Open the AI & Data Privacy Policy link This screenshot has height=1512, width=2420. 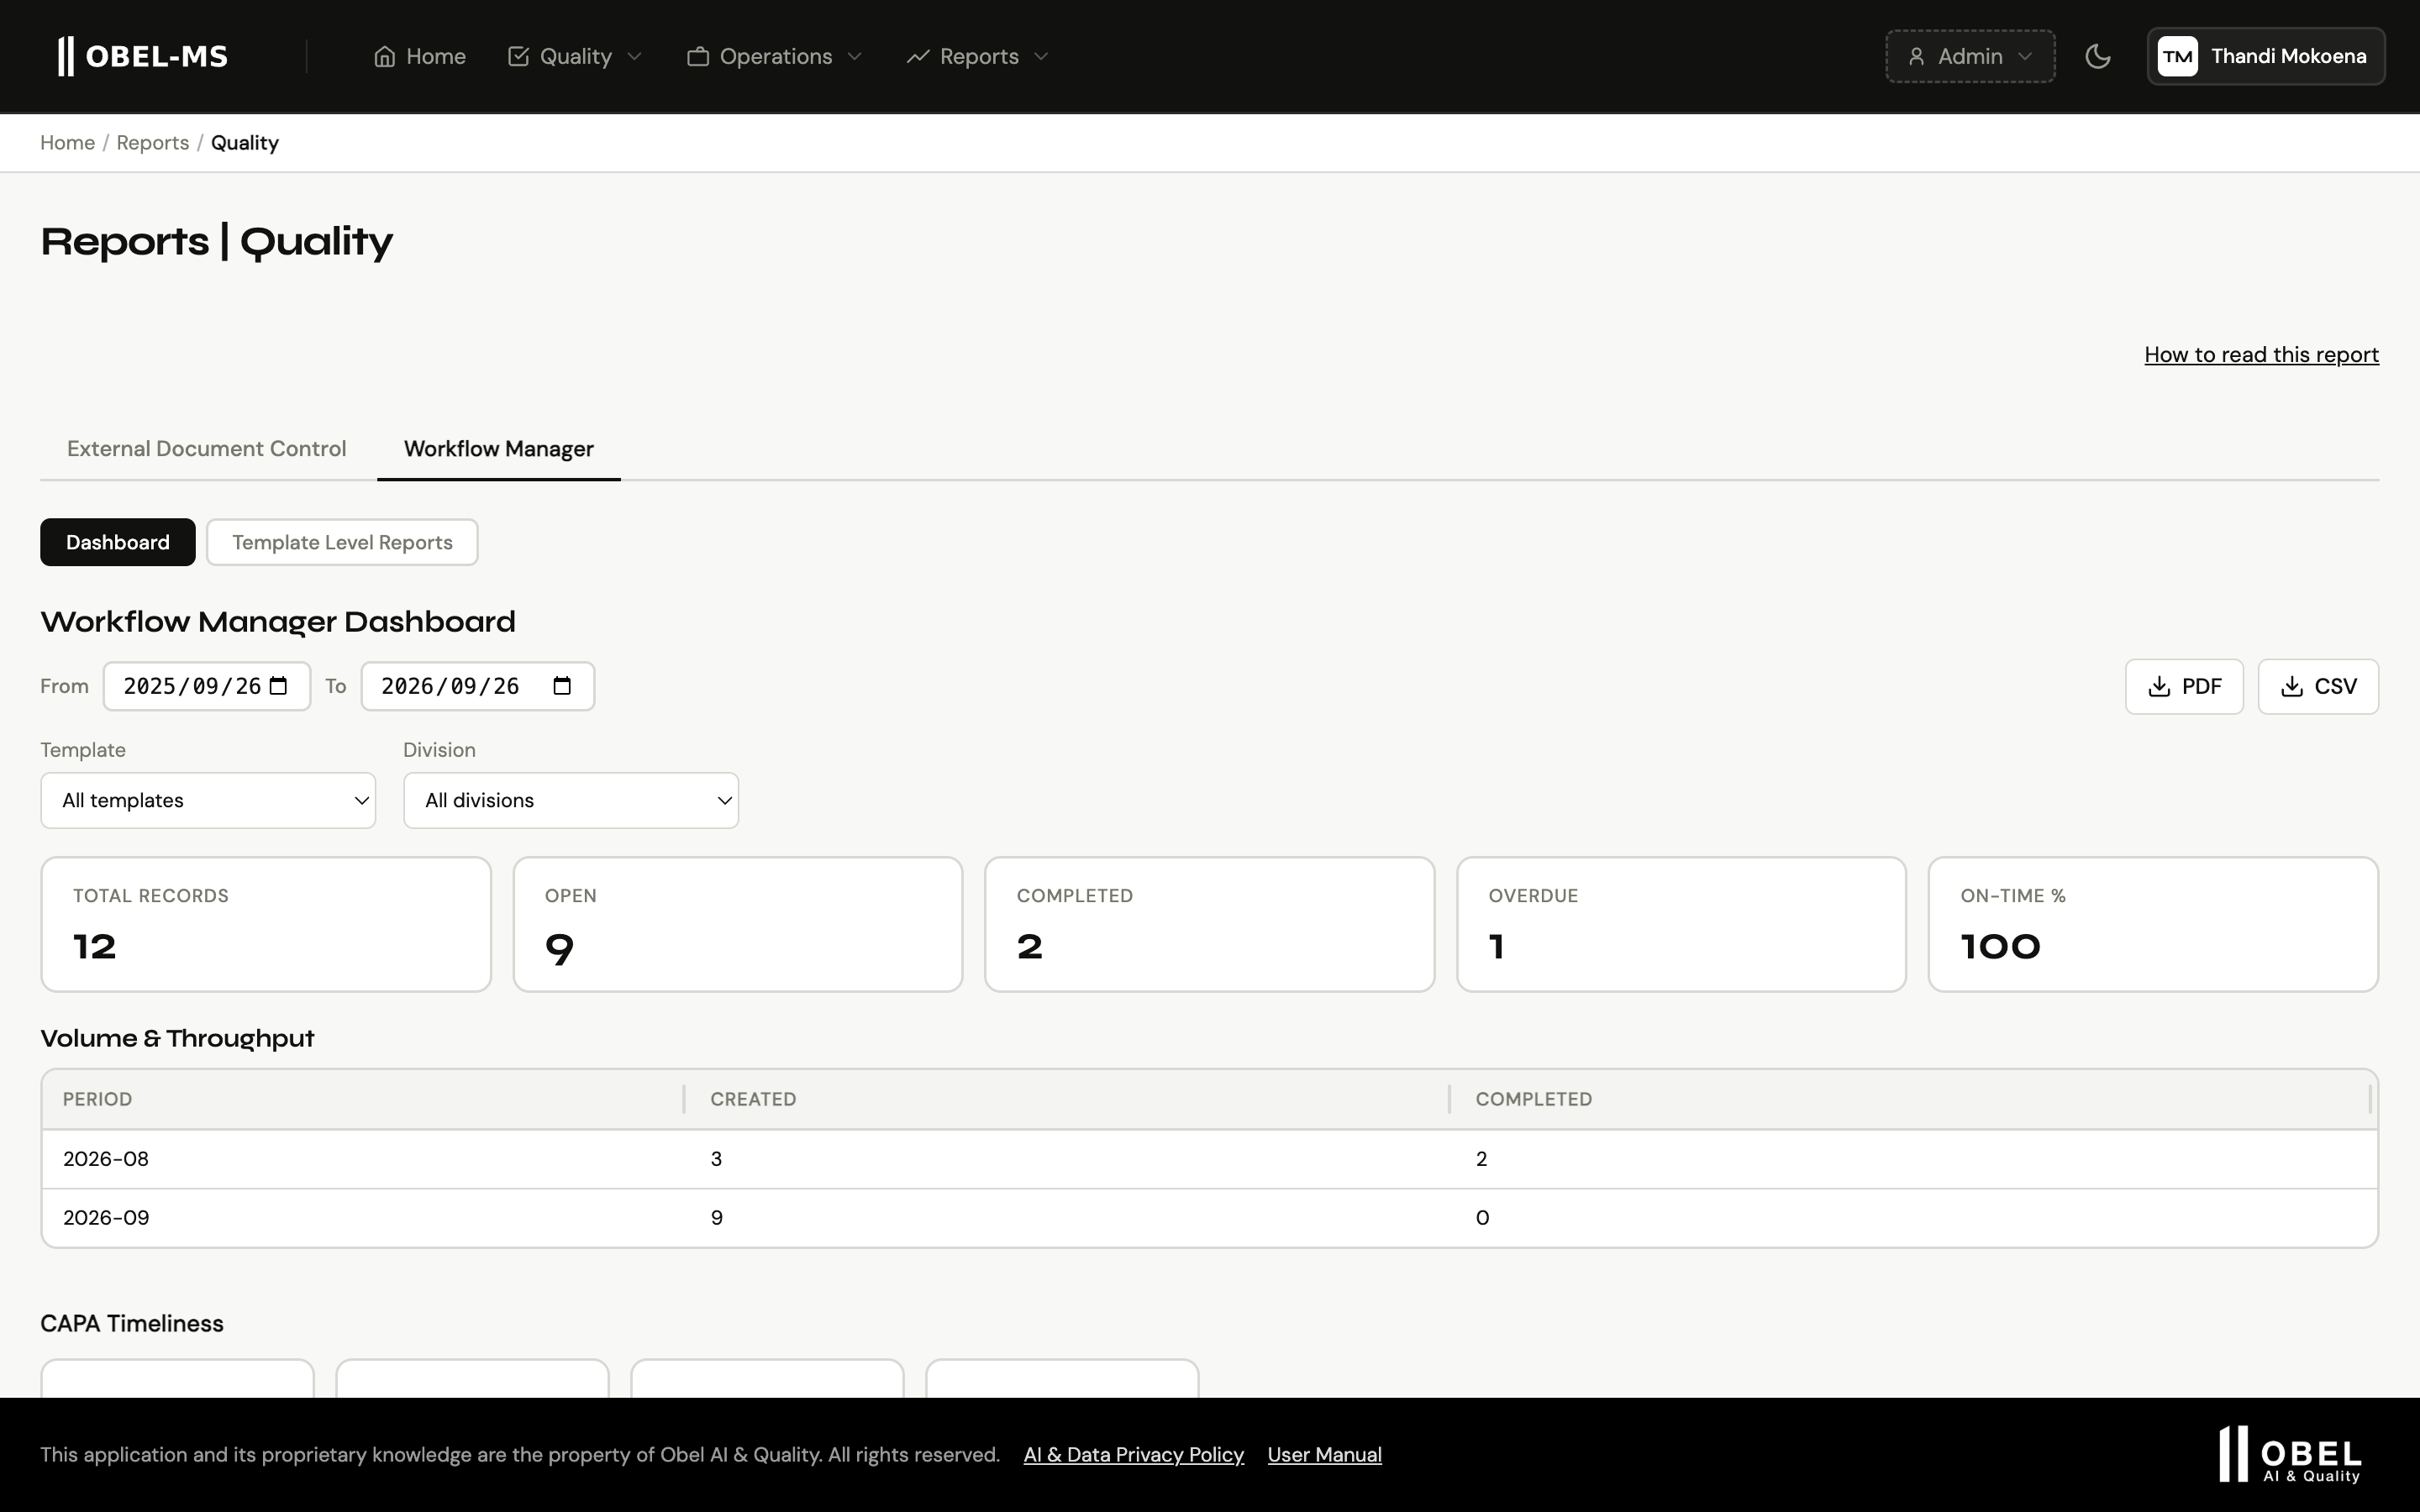(x=1134, y=1454)
